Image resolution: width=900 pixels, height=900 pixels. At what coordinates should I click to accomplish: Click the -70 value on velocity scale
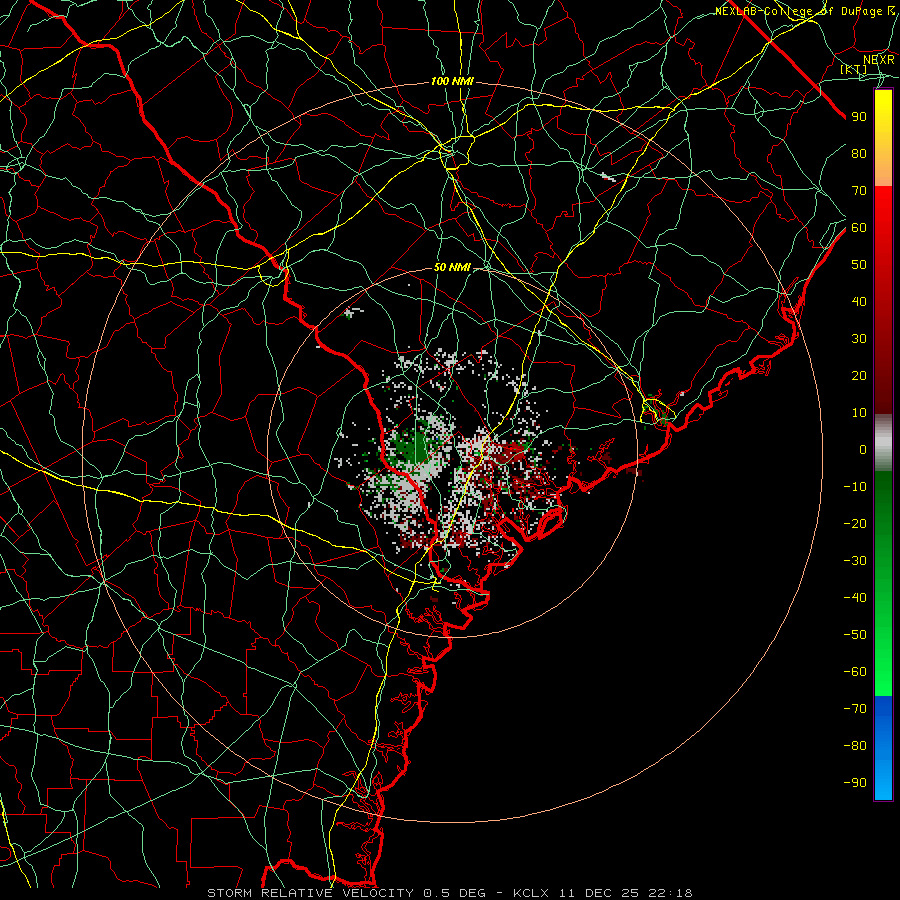pyautogui.click(x=855, y=709)
